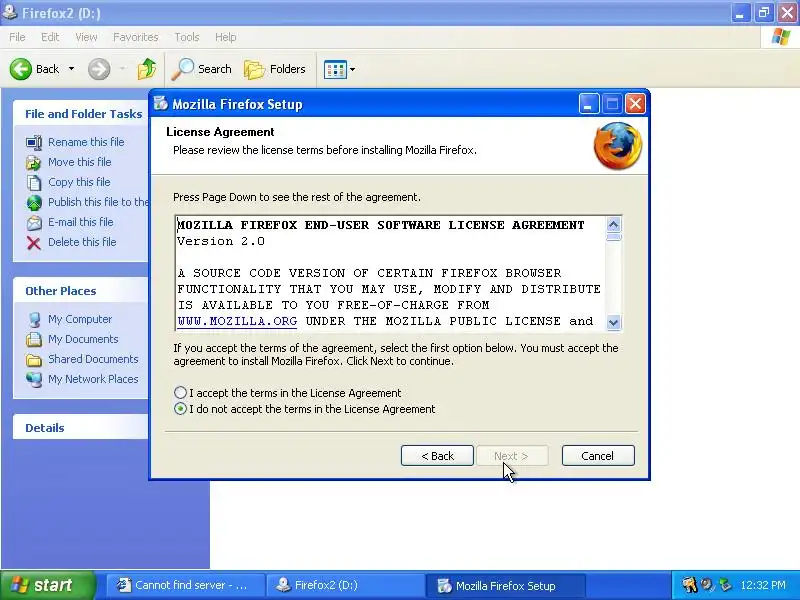Open the File menu
This screenshot has height=600, width=800.
(17, 37)
